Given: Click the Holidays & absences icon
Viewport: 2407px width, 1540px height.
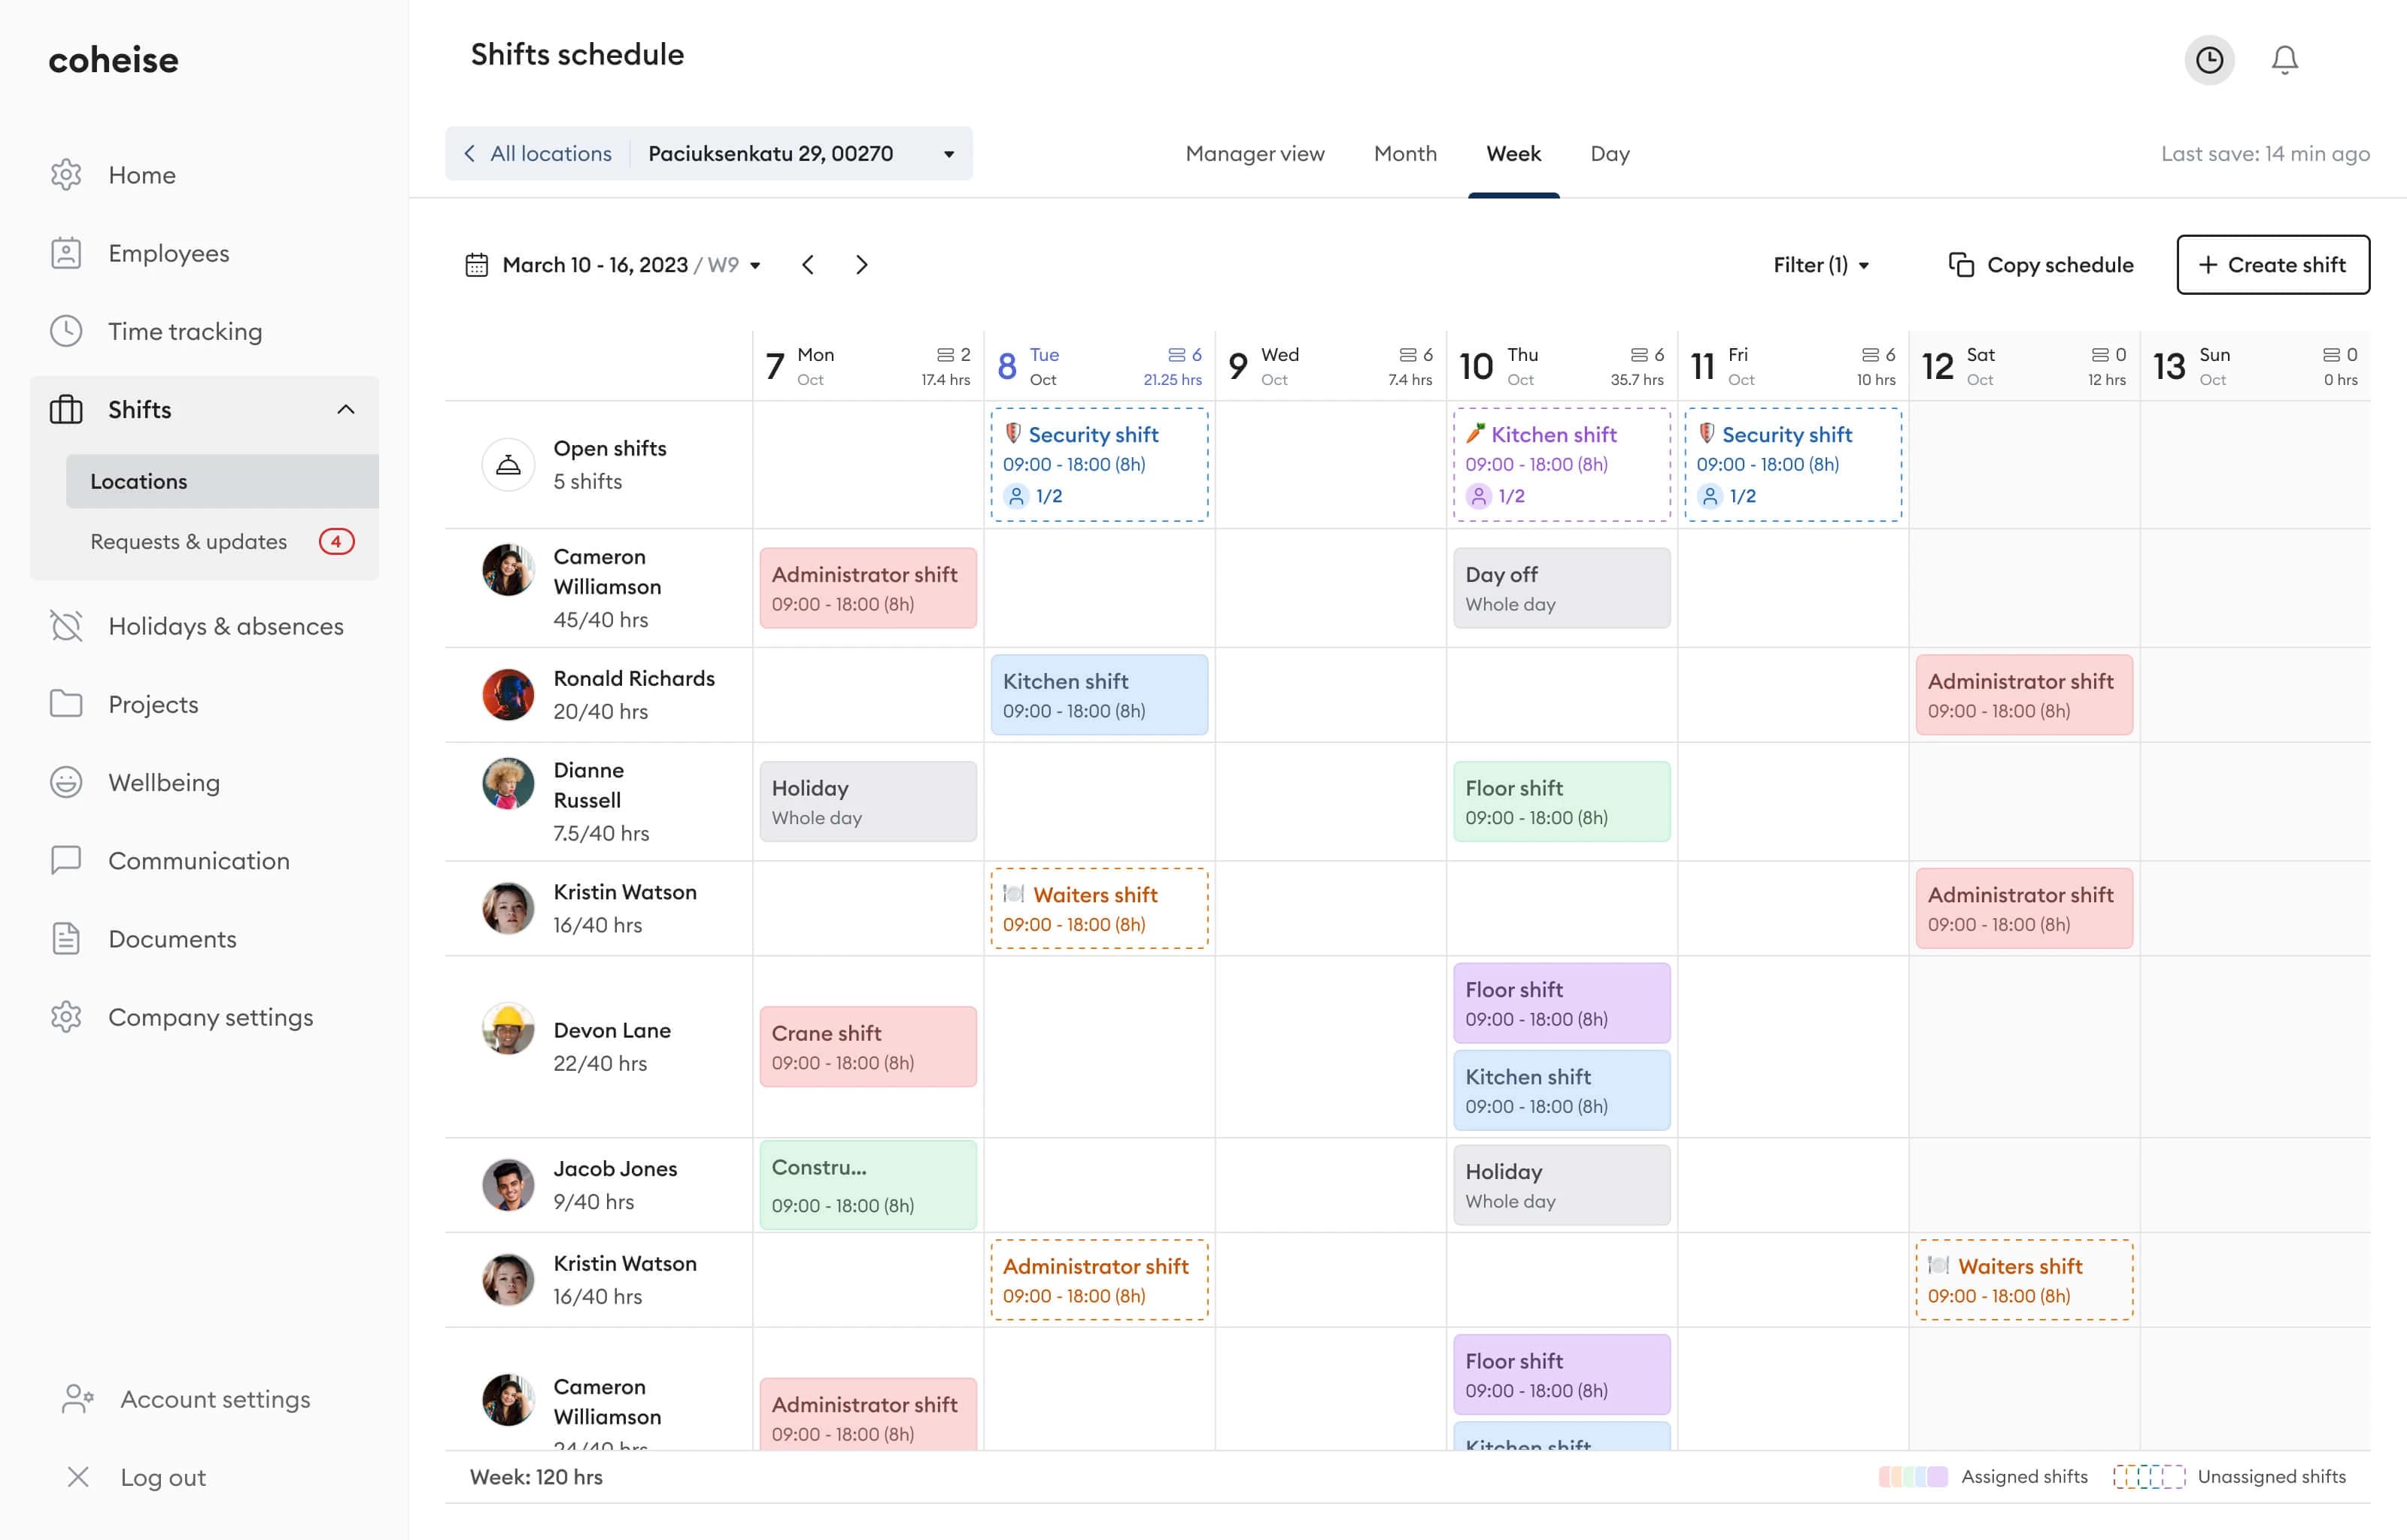Looking at the screenshot, I should [x=66, y=626].
